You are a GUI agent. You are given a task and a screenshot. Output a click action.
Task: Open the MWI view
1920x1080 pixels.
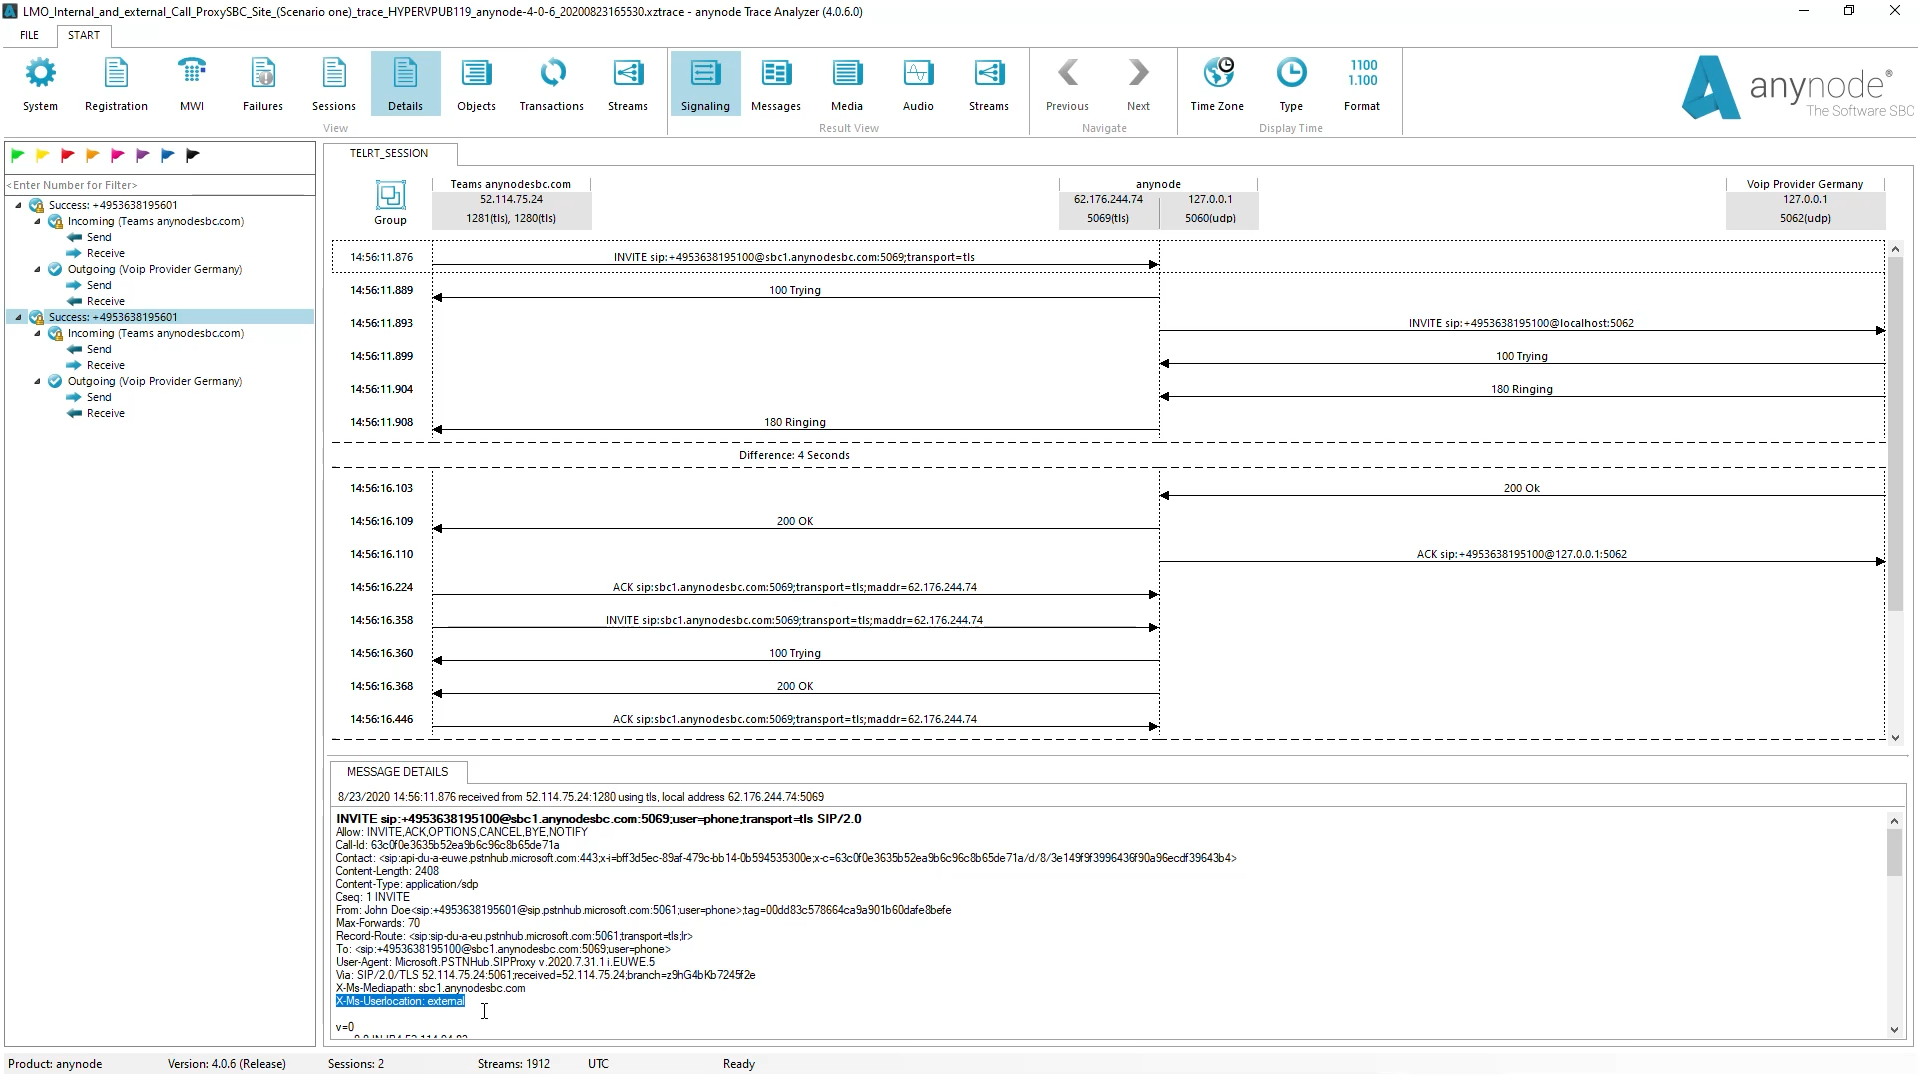[191, 84]
